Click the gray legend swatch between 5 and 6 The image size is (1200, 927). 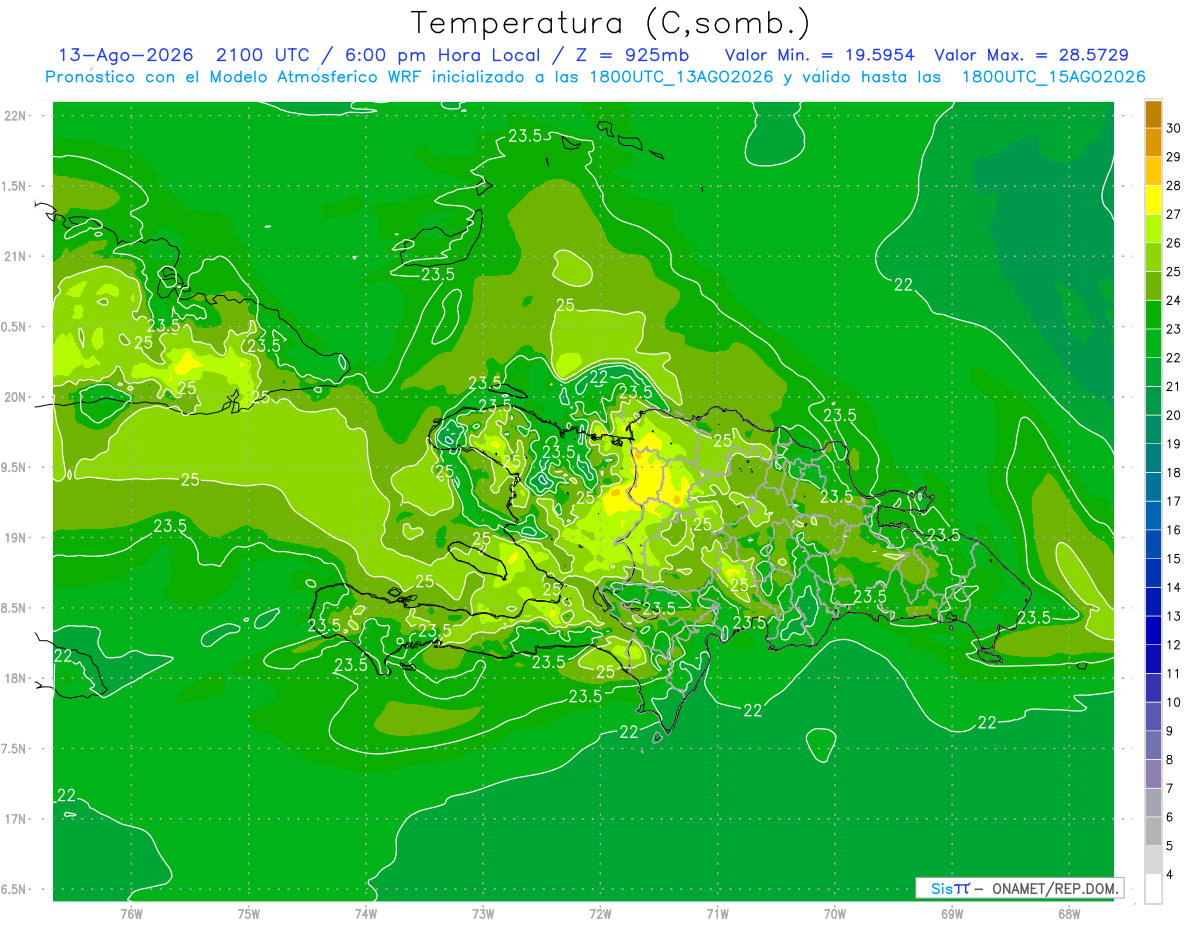tap(1153, 831)
